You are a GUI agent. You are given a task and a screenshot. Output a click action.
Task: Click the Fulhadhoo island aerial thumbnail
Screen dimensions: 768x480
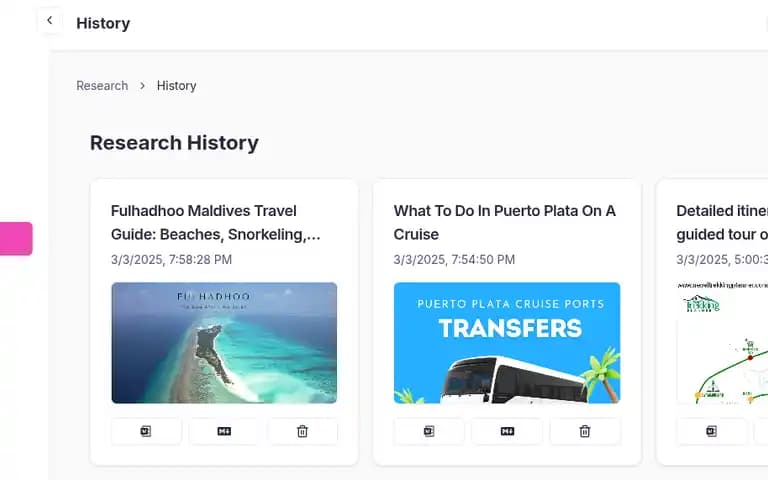pos(224,343)
